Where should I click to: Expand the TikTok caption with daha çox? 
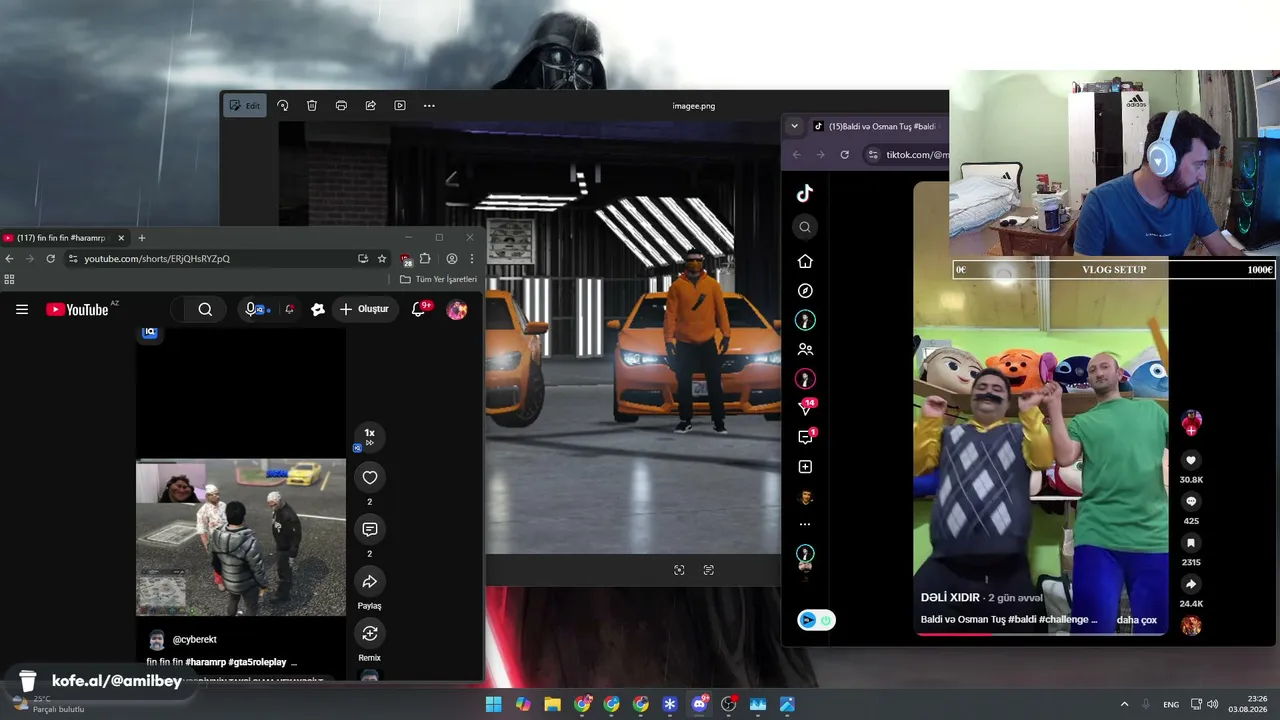1136,620
